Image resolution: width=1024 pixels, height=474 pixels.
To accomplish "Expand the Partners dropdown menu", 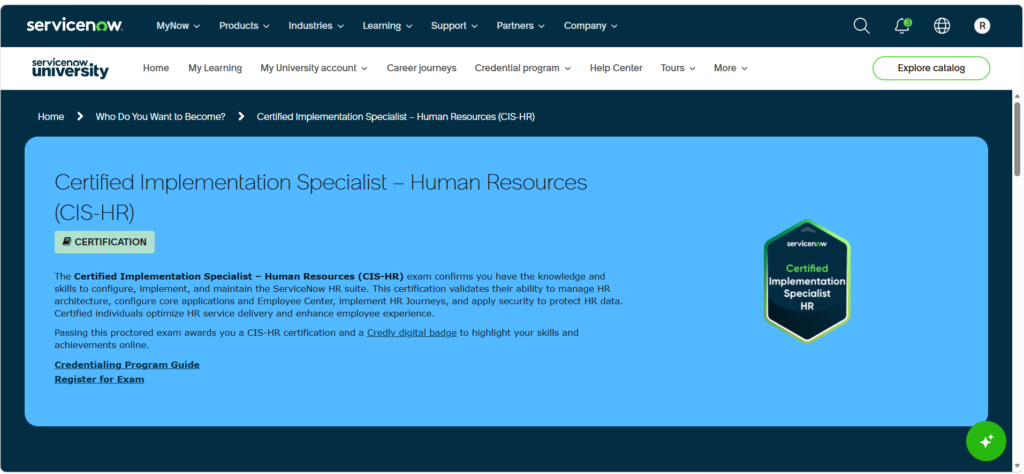I will tap(520, 26).
